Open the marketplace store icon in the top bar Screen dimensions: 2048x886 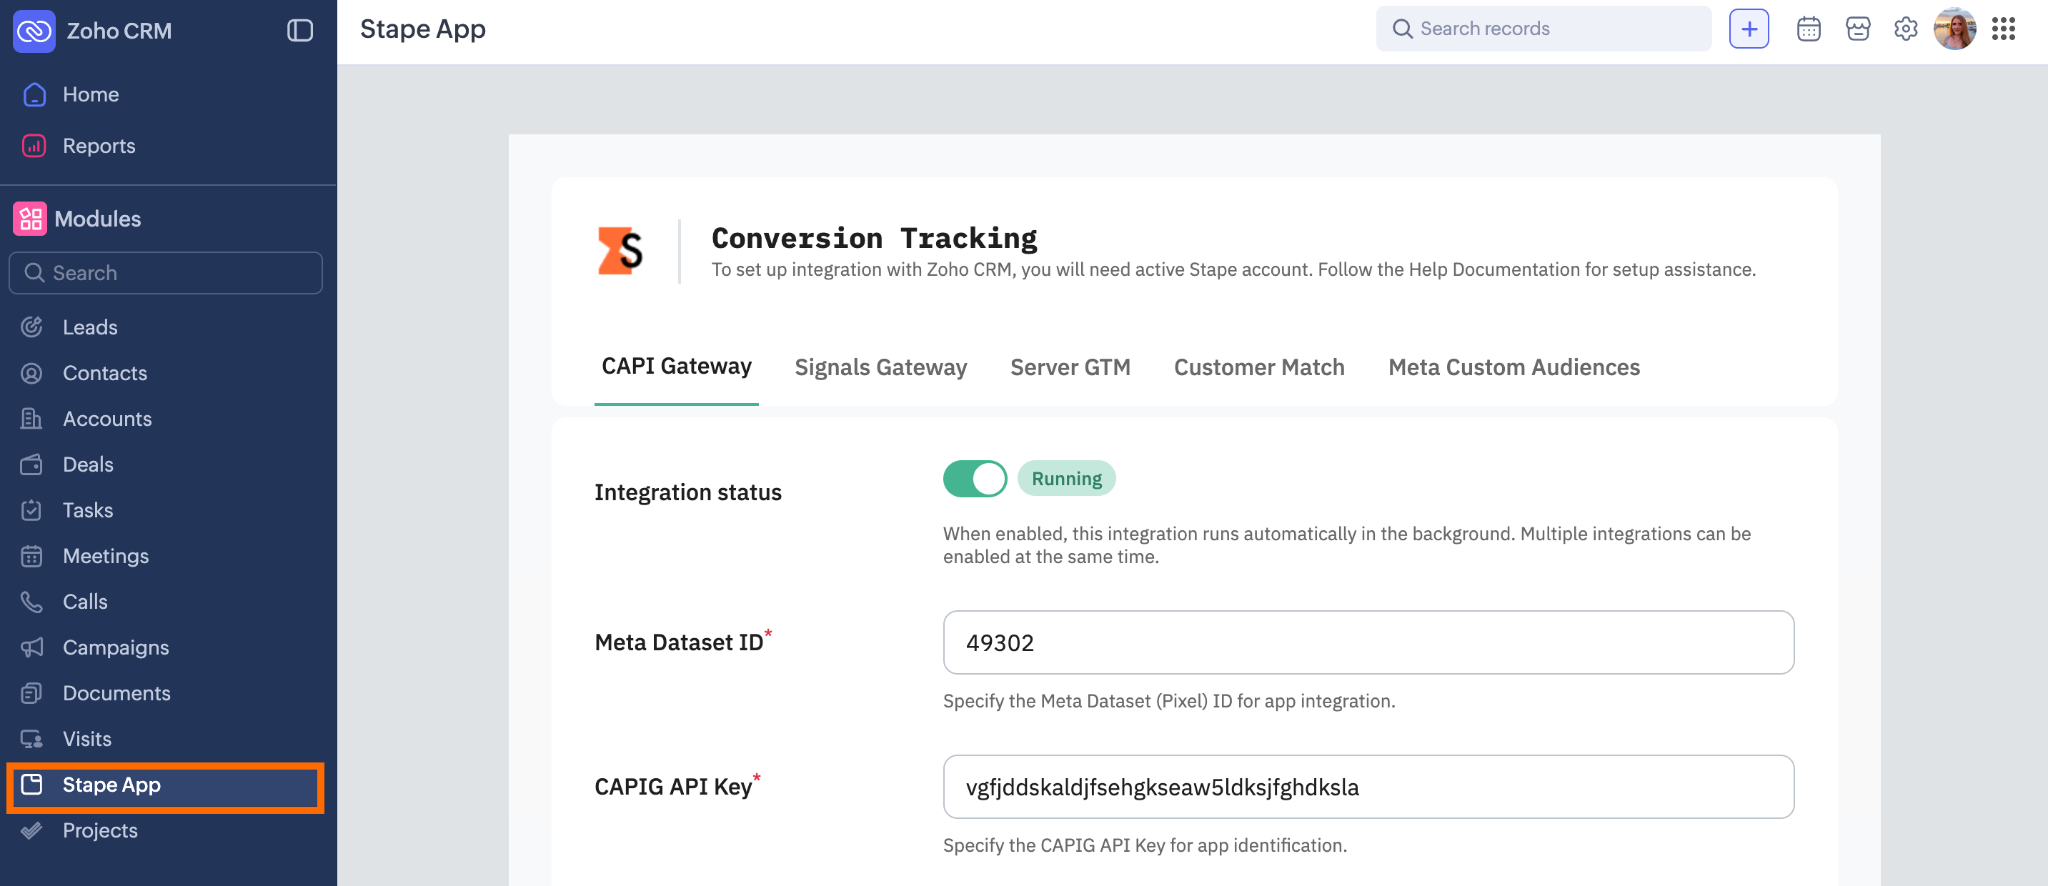[x=1858, y=29]
